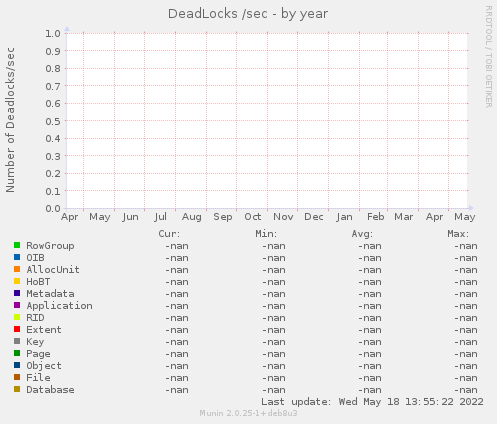Click the dark purple Metadata legend swatch
This screenshot has height=424, width=497.
point(17,293)
